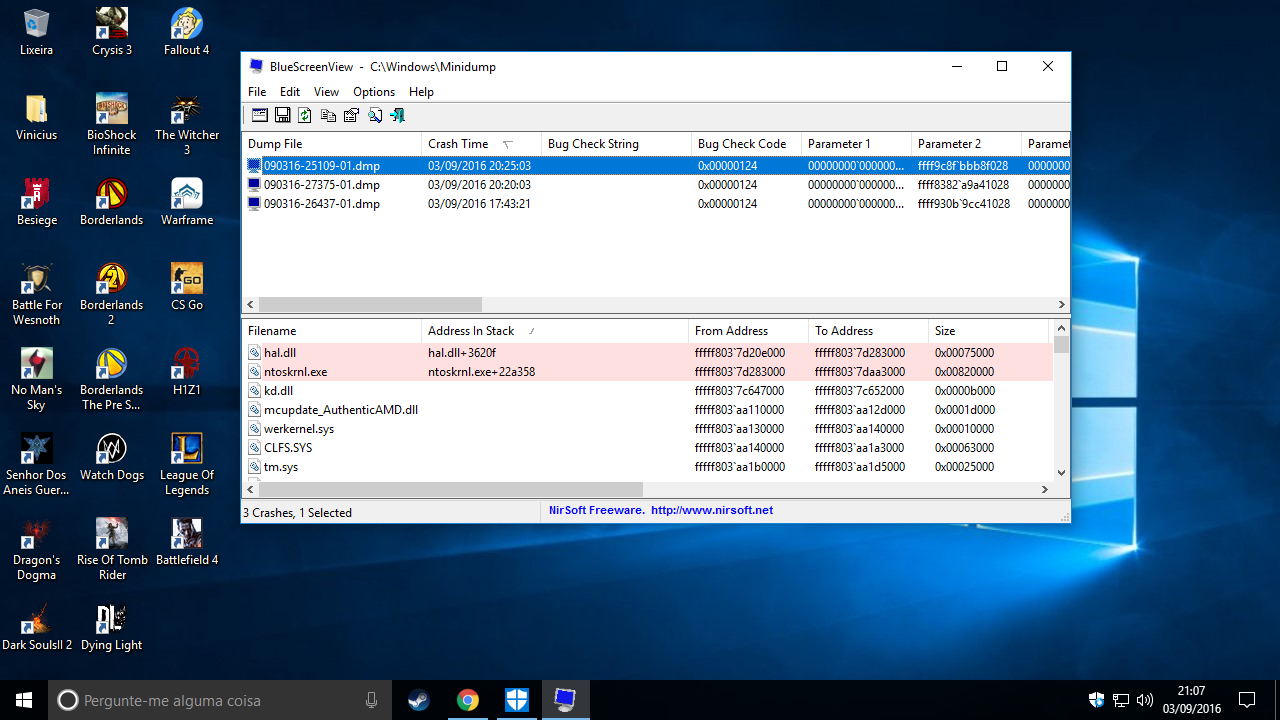
Task: Sort by Filename column header
Action: [332, 331]
